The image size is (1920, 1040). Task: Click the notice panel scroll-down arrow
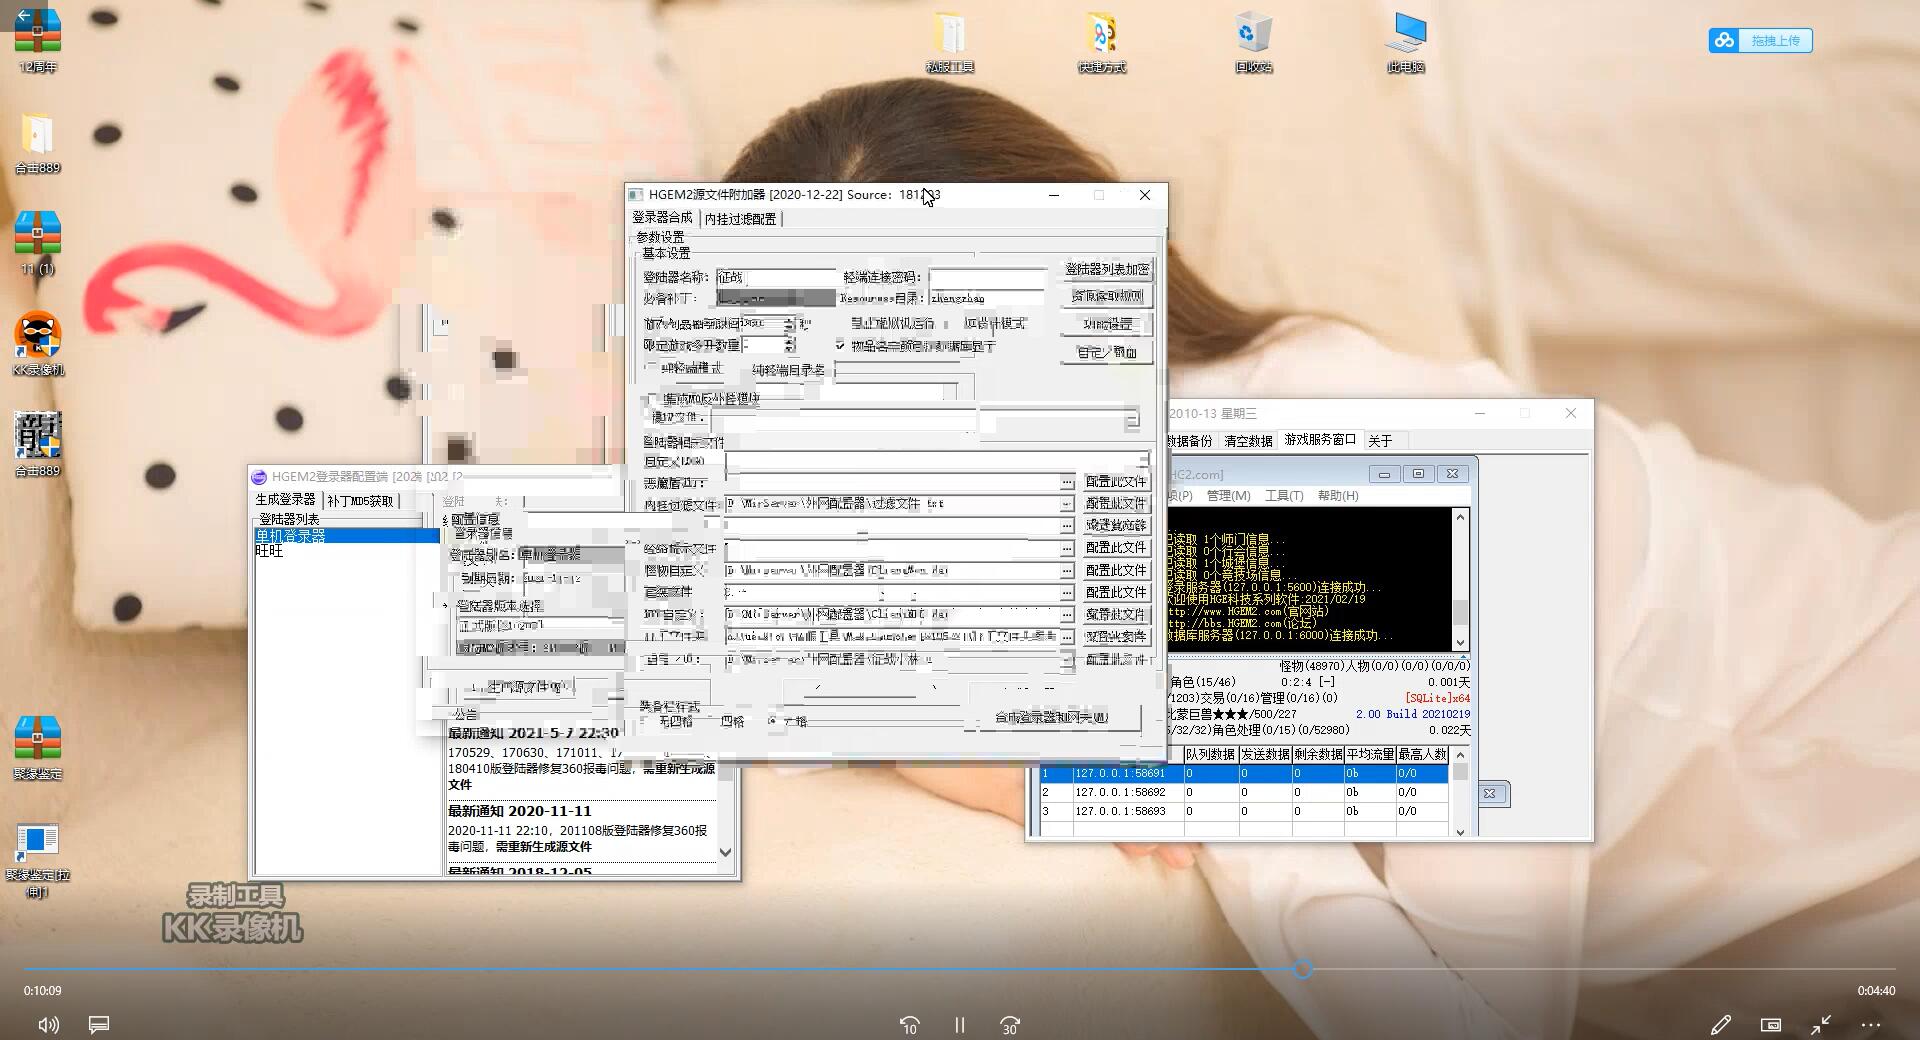pos(726,853)
